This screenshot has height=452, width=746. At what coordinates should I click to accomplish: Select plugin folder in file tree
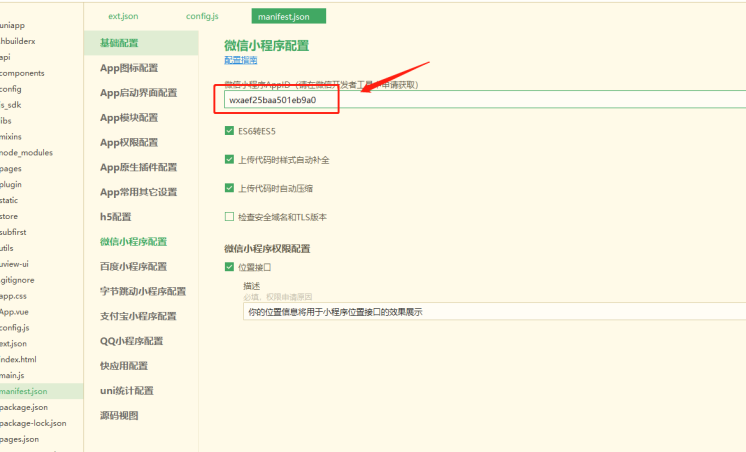click(11, 184)
